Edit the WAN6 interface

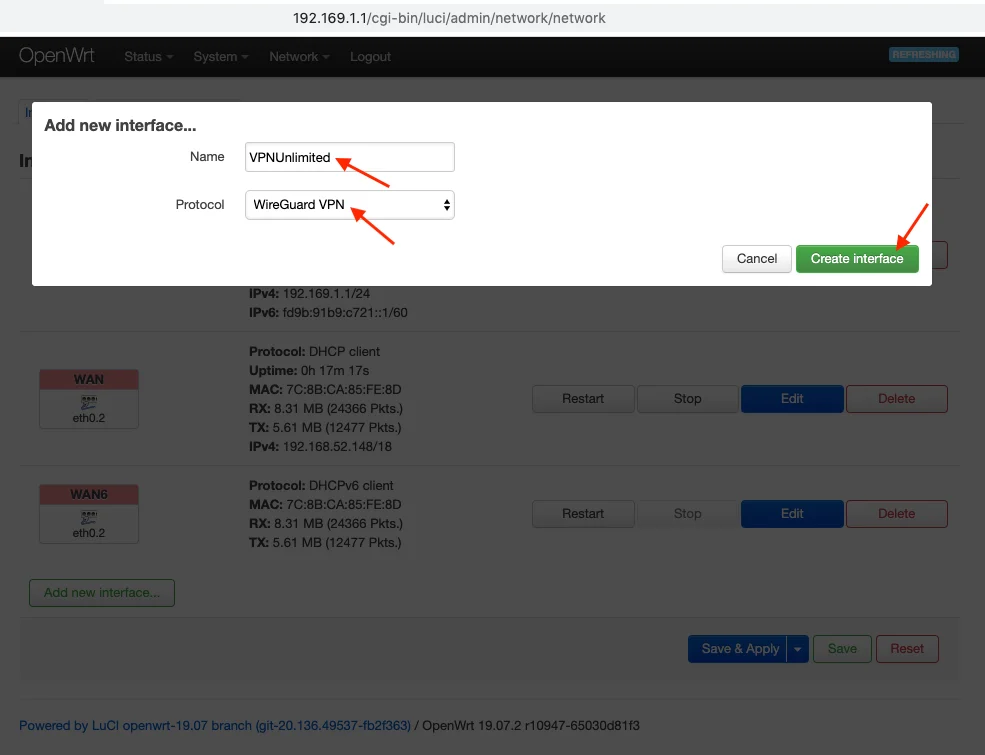tap(792, 514)
